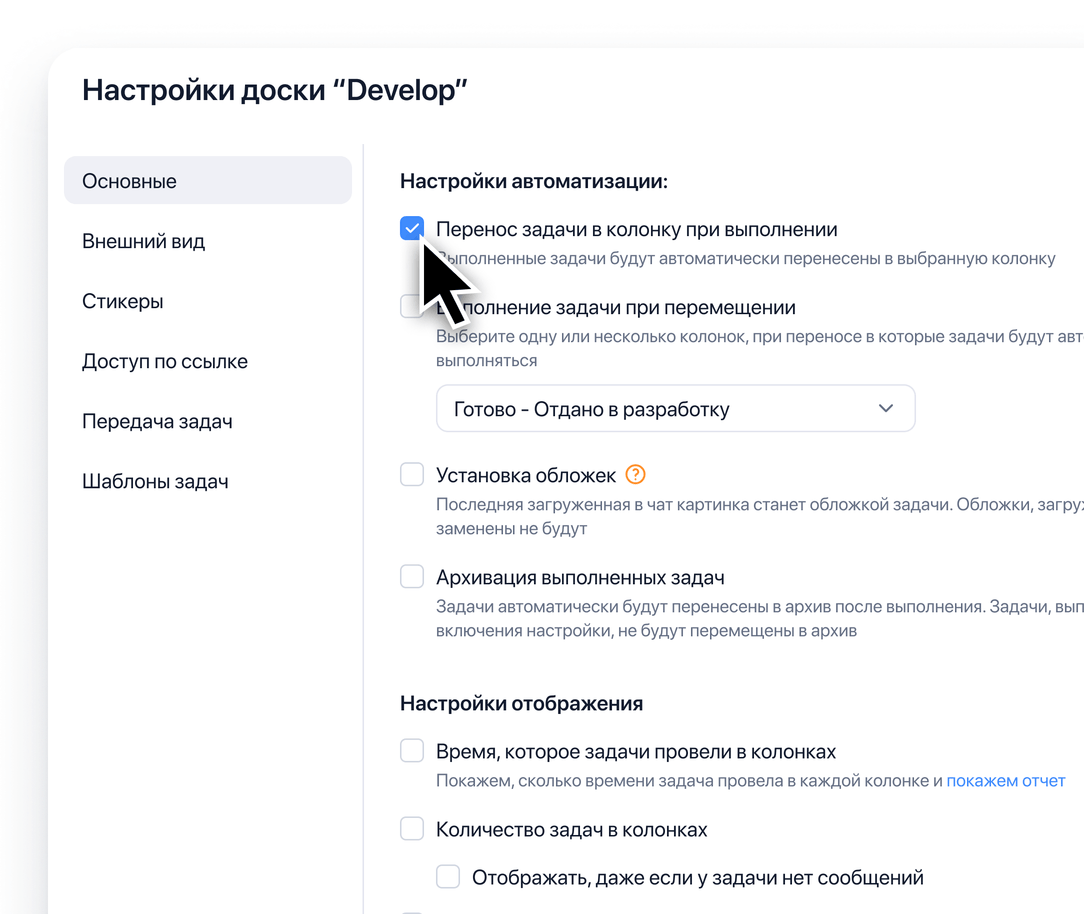Image resolution: width=1084 pixels, height=914 pixels.
Task: Enable Архивация выполненных задач
Action: [412, 576]
